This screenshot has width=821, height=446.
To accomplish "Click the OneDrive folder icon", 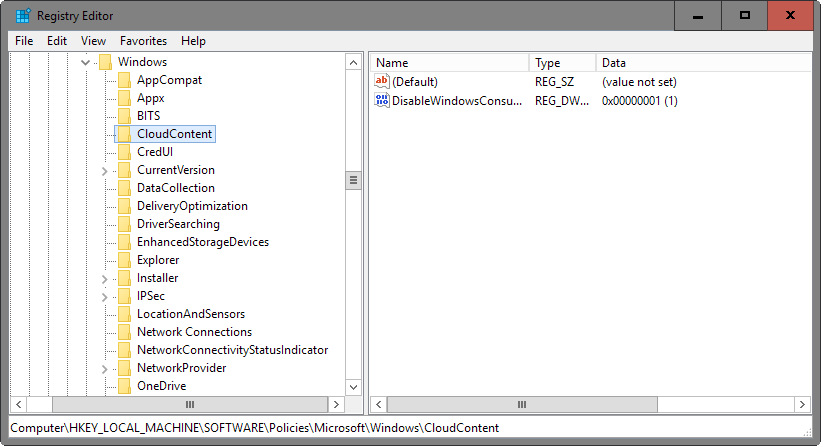I will (x=123, y=386).
